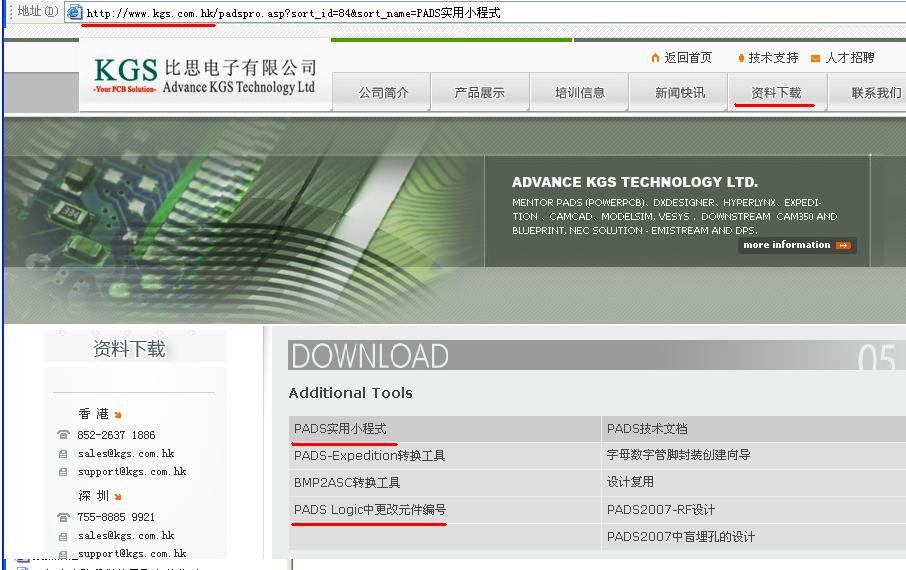Click the envelope icon beside 人才招聘
The height and width of the screenshot is (570, 906).
[x=815, y=58]
